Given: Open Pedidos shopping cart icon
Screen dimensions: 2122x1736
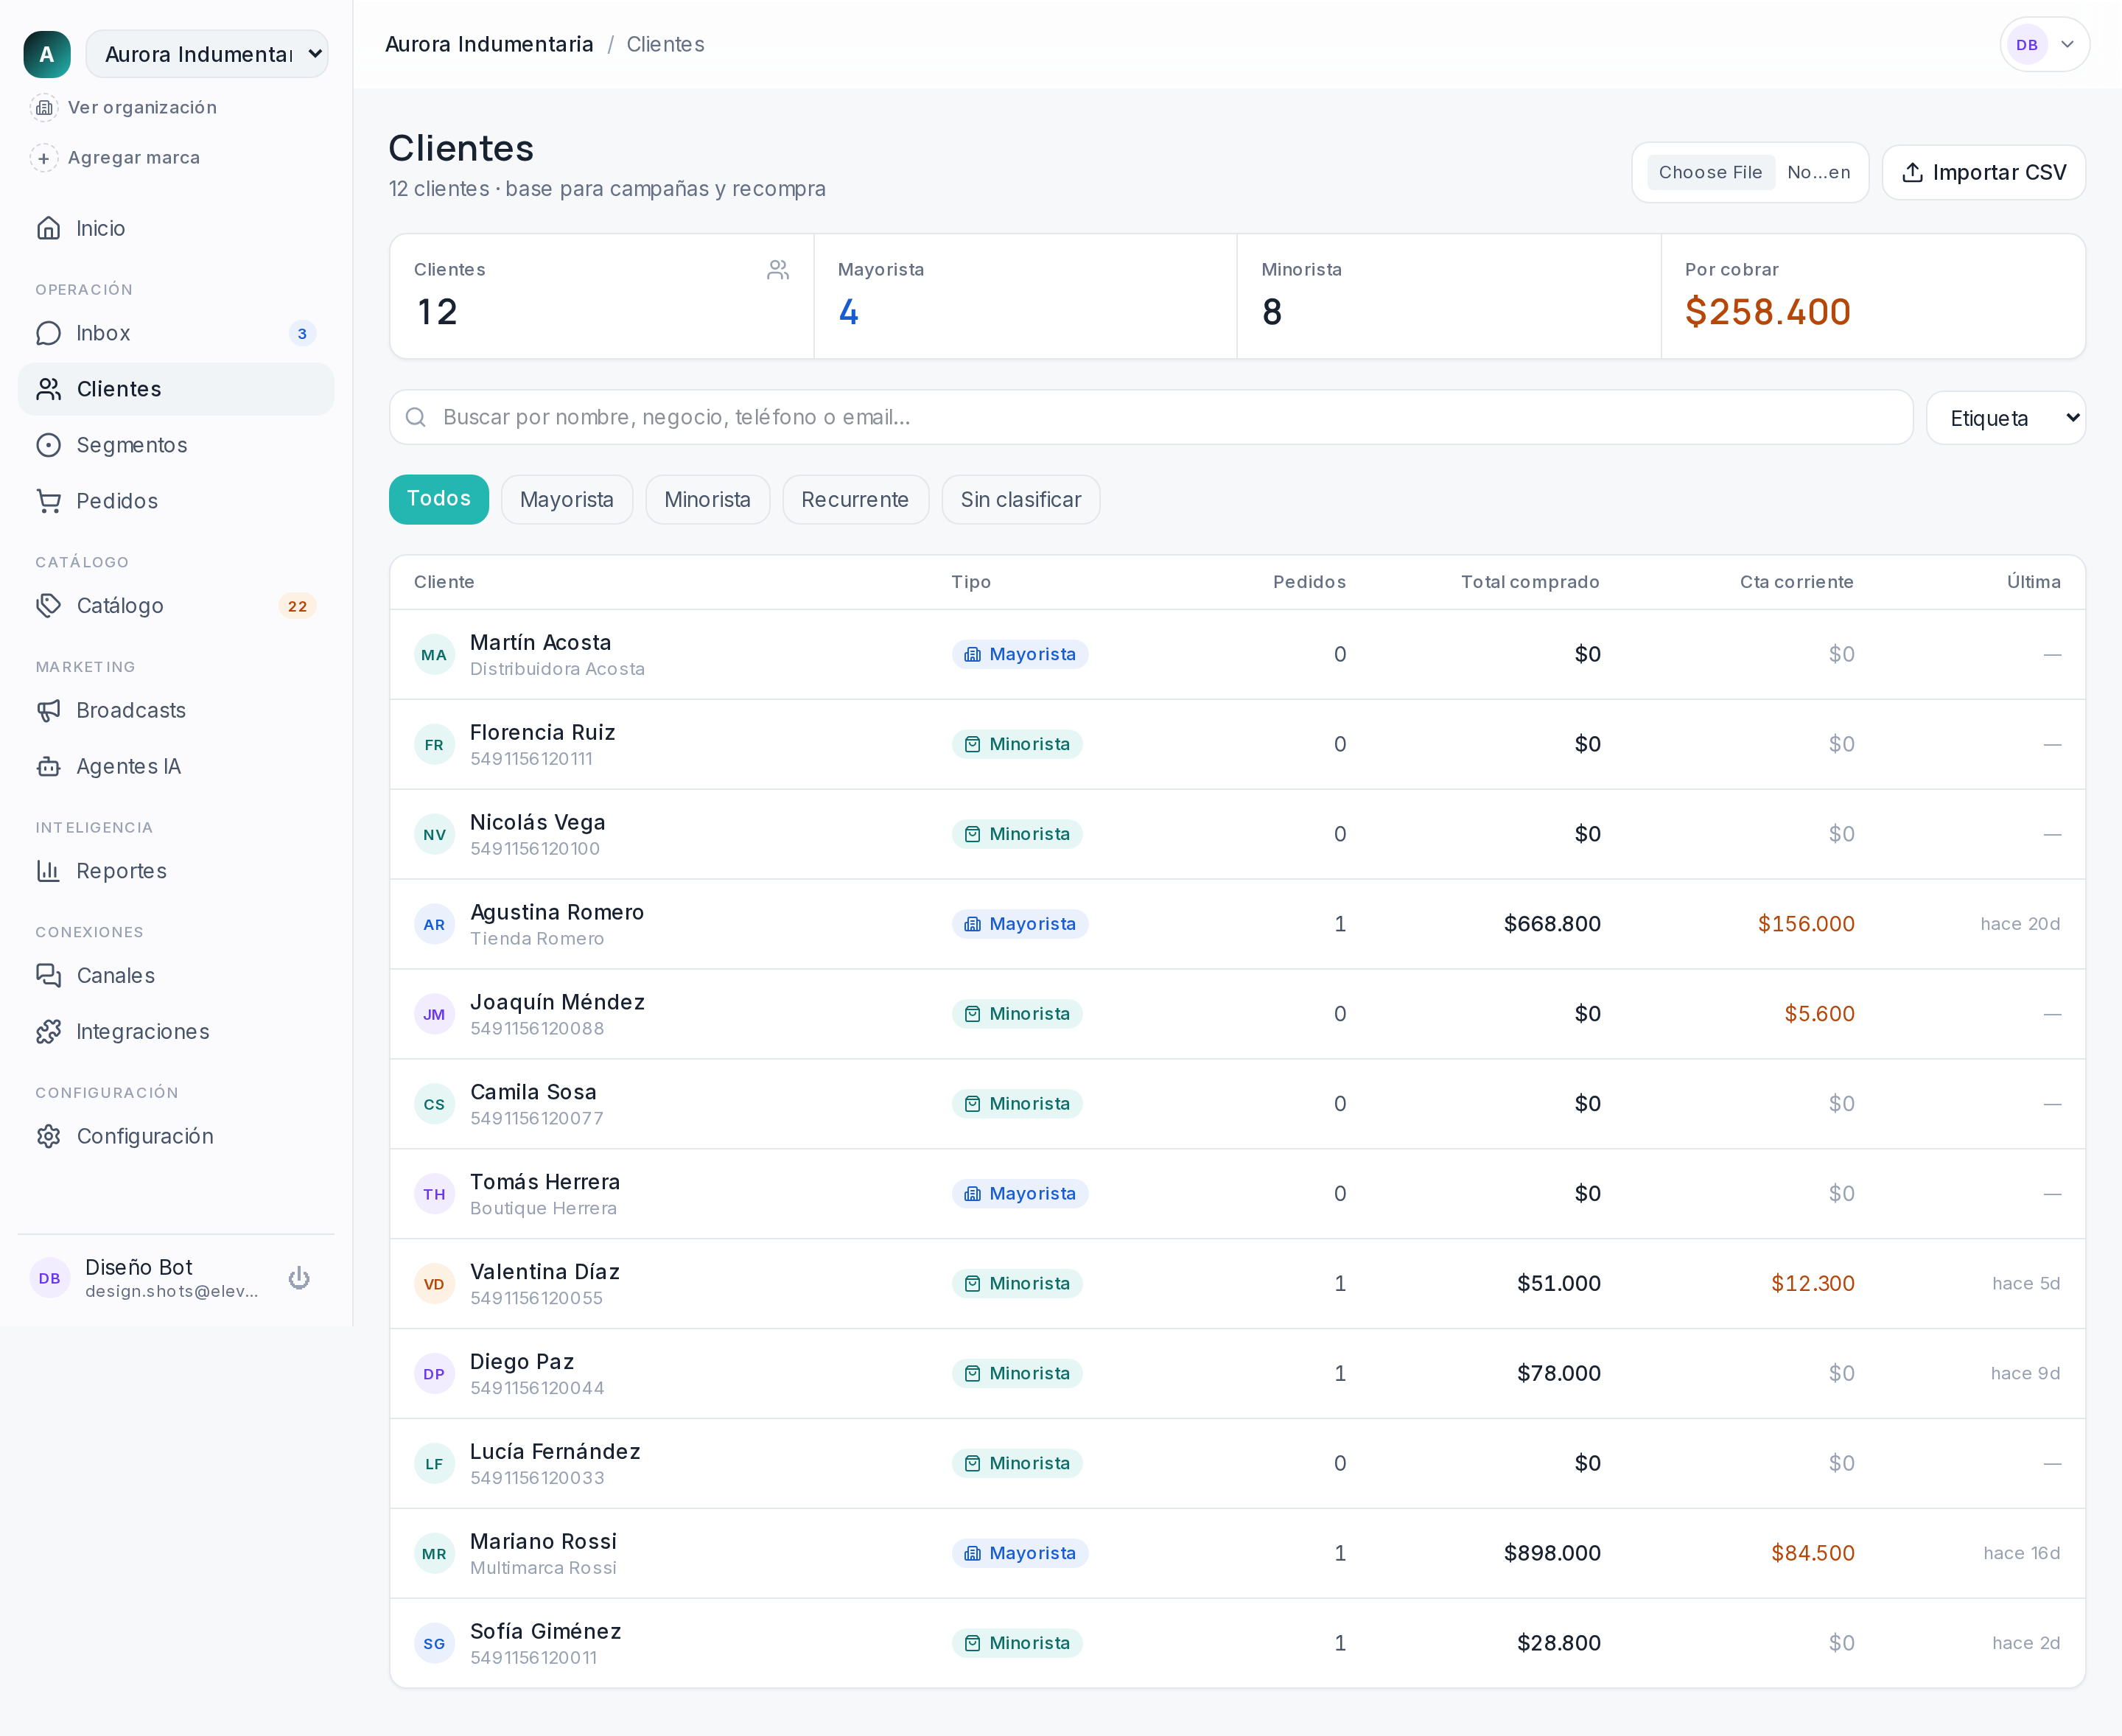Looking at the screenshot, I should tap(48, 501).
